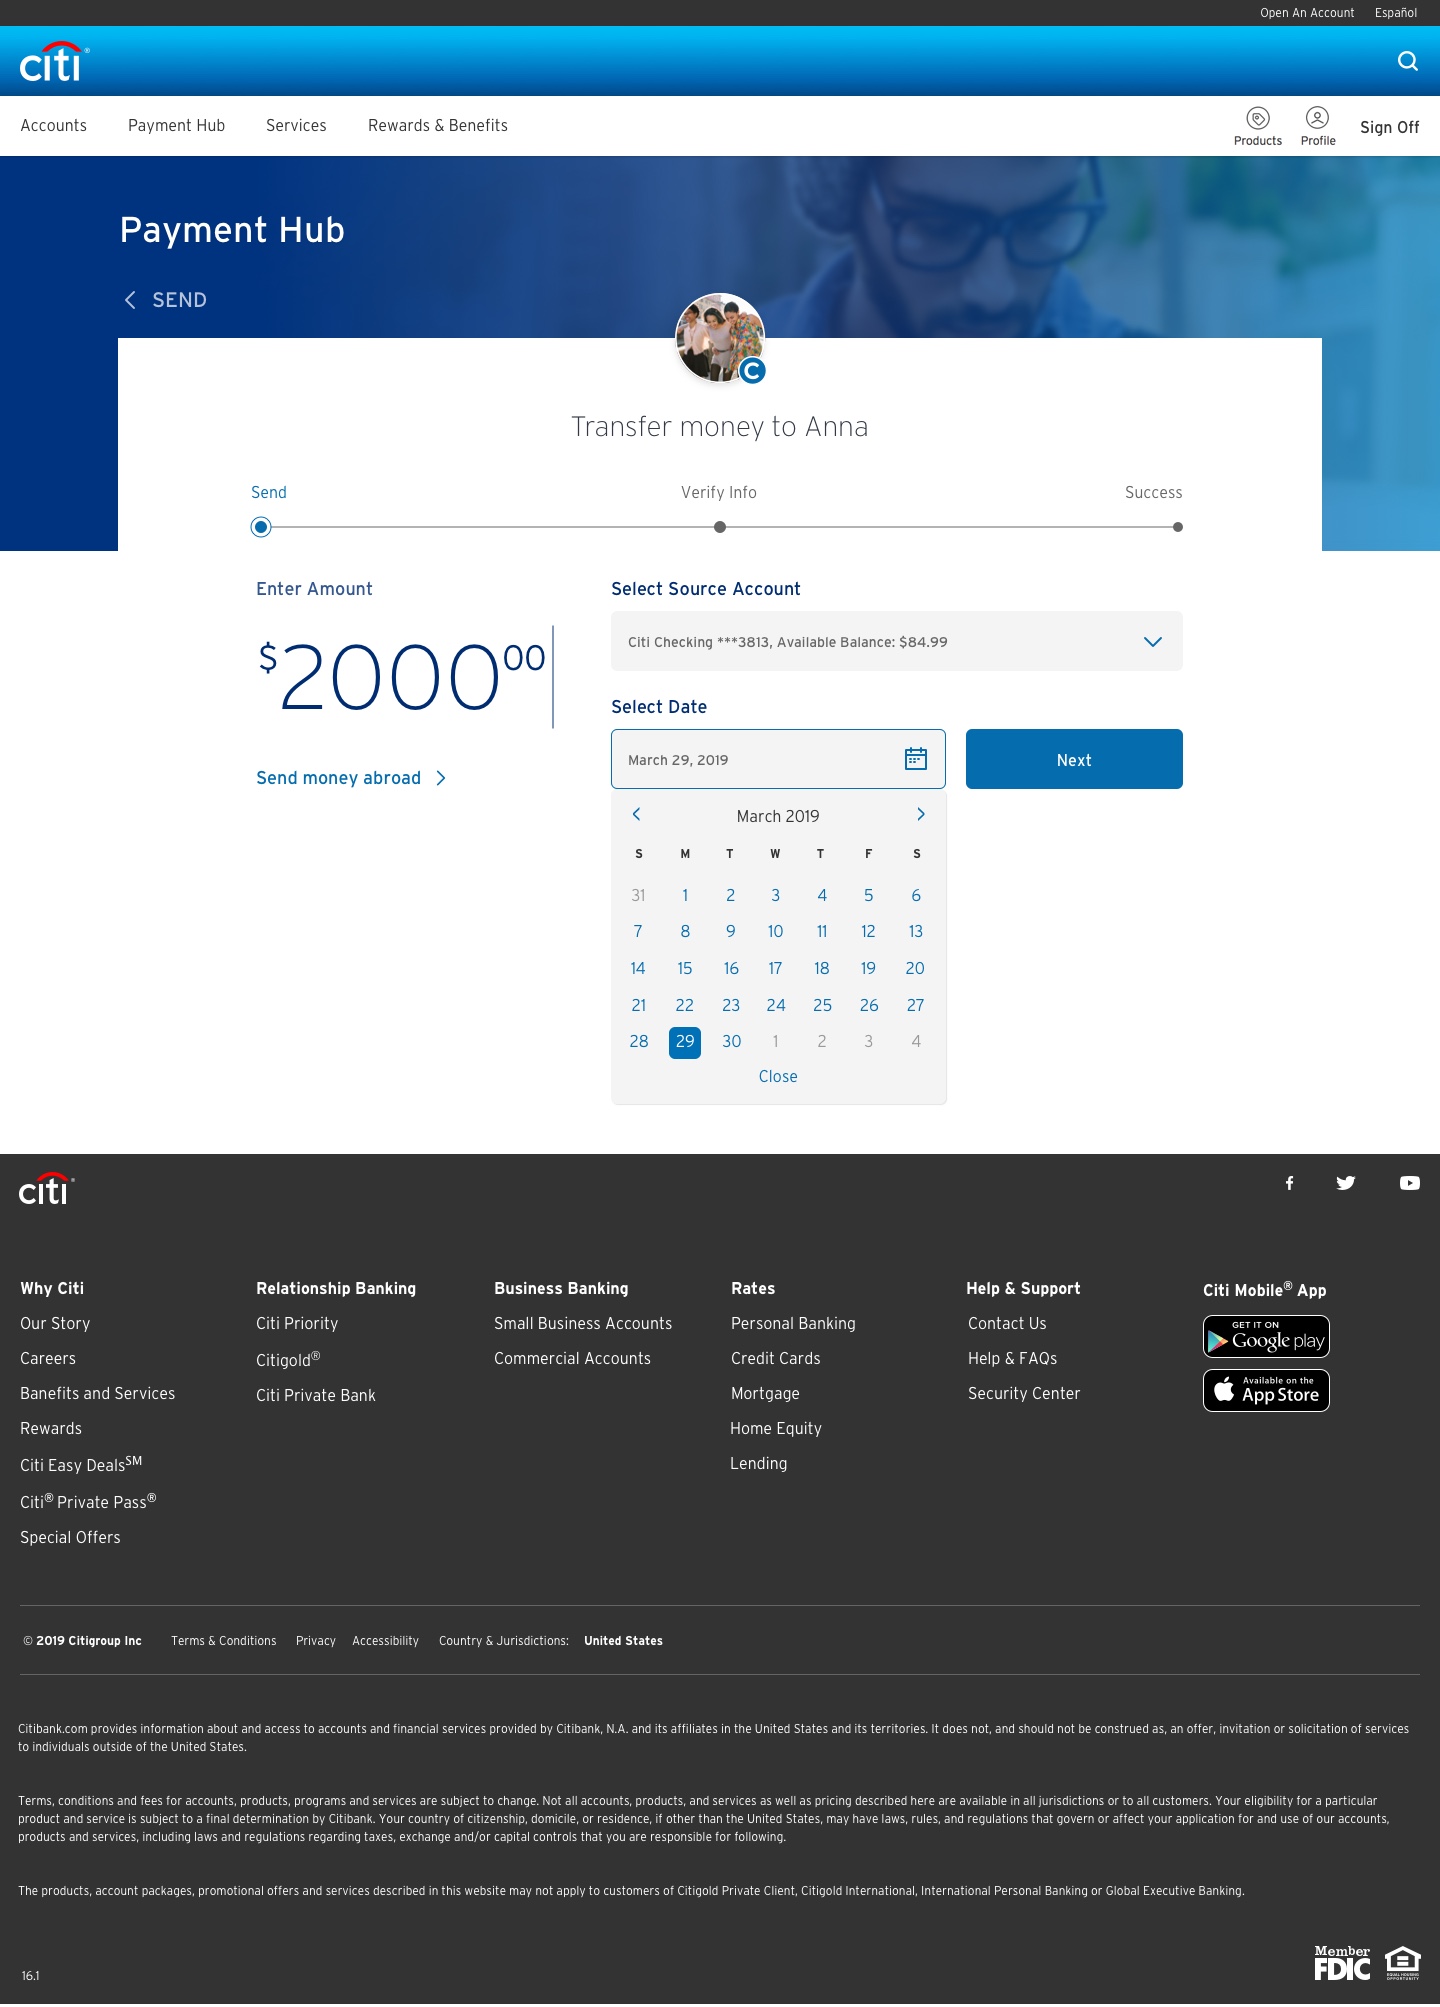The width and height of the screenshot is (1440, 2007).
Task: Click the Equal Housing Lender icon
Action: [1403, 1963]
